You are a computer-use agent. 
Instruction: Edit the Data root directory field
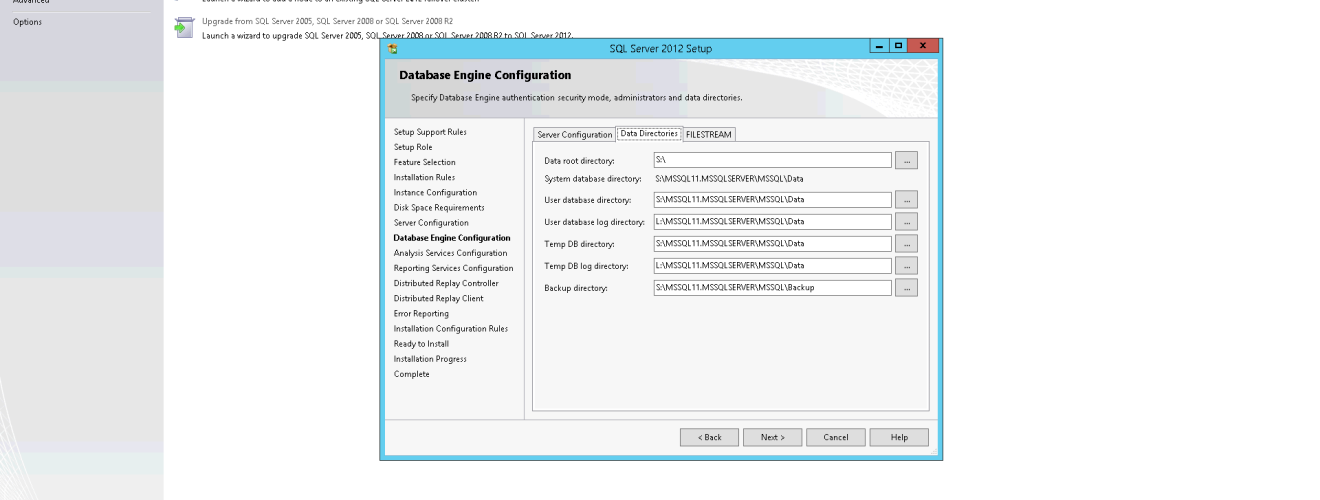(x=772, y=160)
